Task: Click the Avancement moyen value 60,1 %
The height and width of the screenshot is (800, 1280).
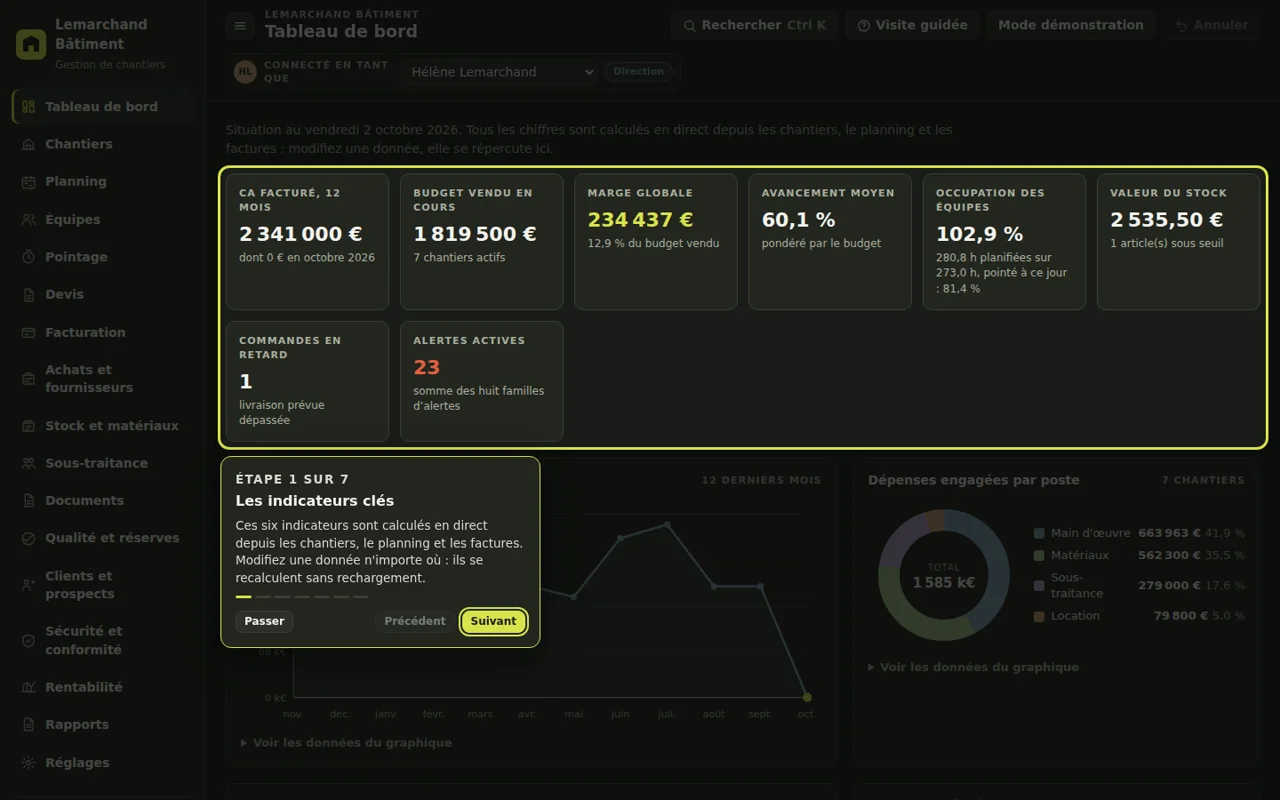Action: click(799, 220)
